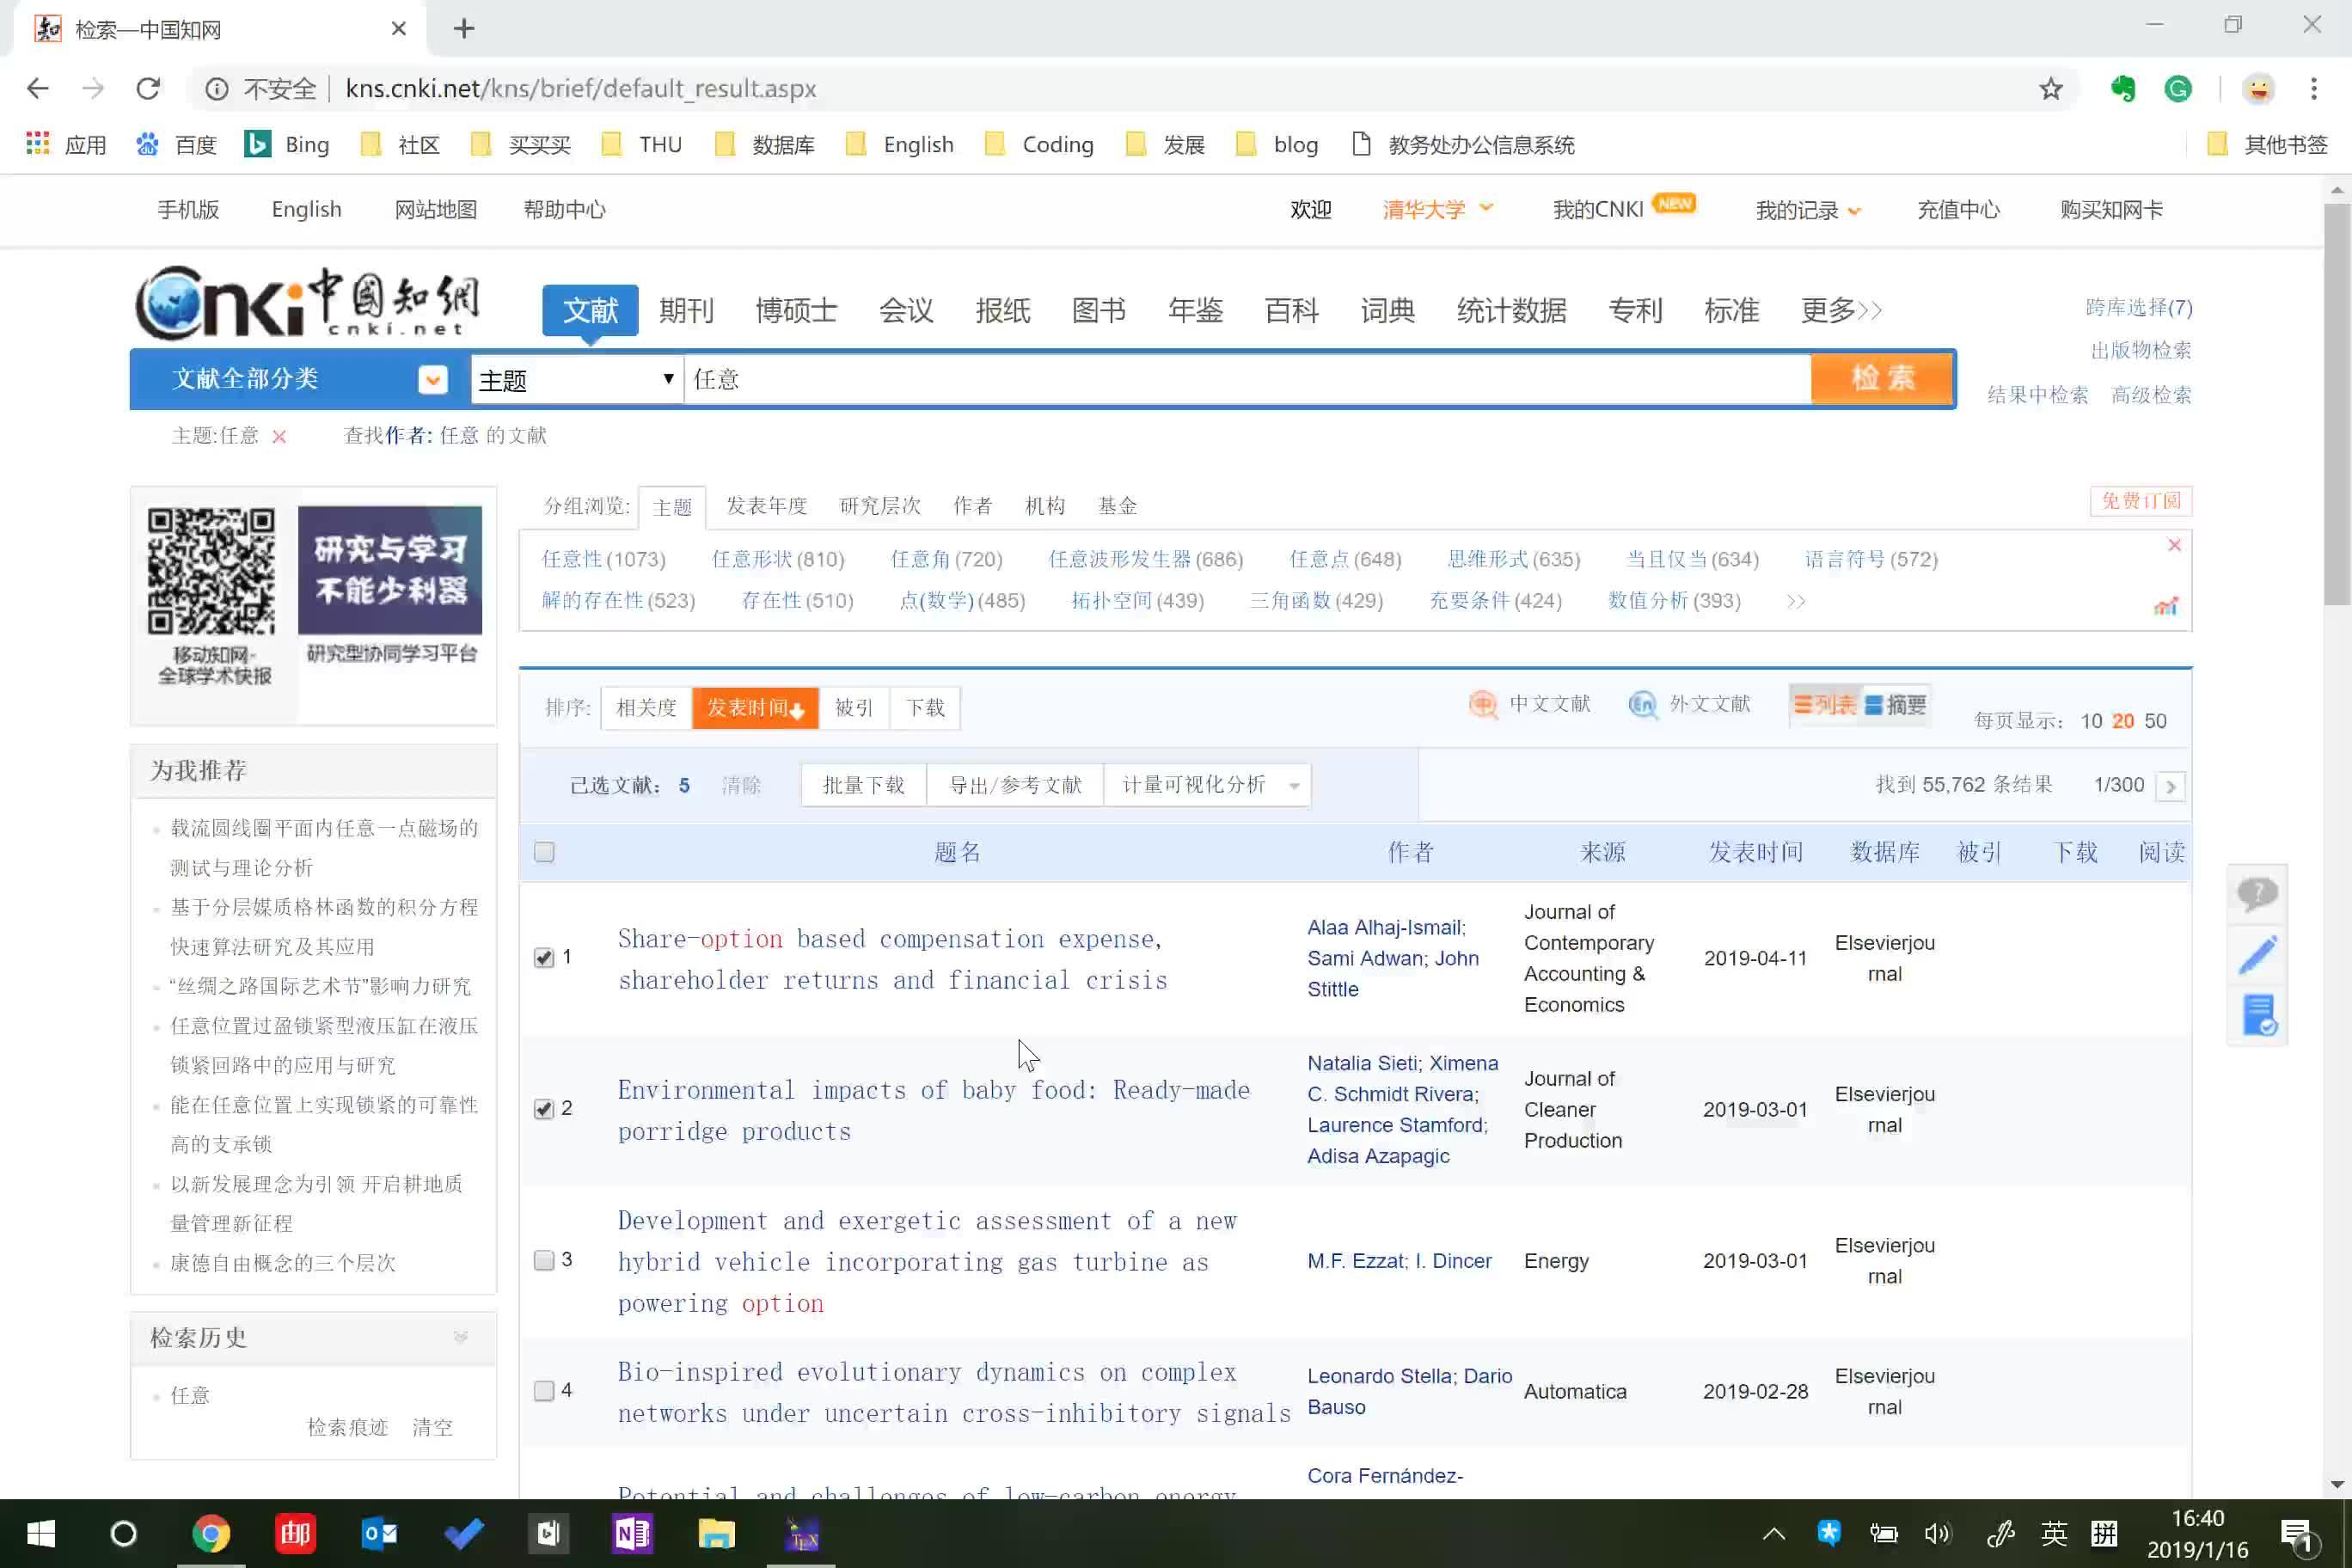The width and height of the screenshot is (2352, 1568).
Task: Click inside the search keyword input field
Action: (x=1200, y=379)
